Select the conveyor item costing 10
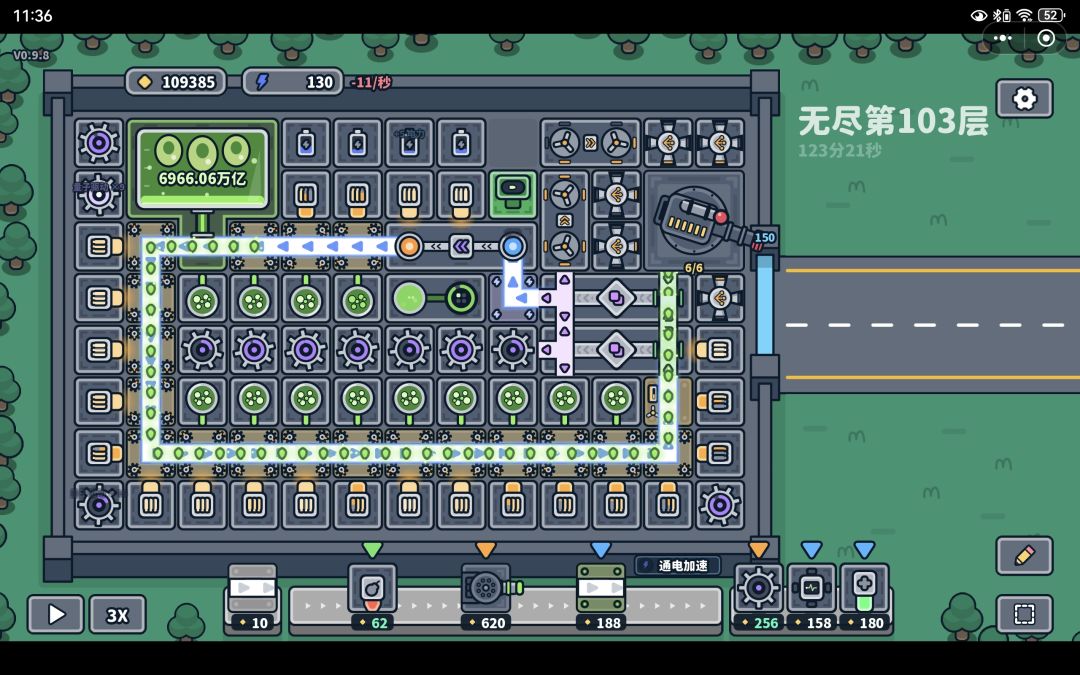1080x675 pixels. (x=253, y=596)
